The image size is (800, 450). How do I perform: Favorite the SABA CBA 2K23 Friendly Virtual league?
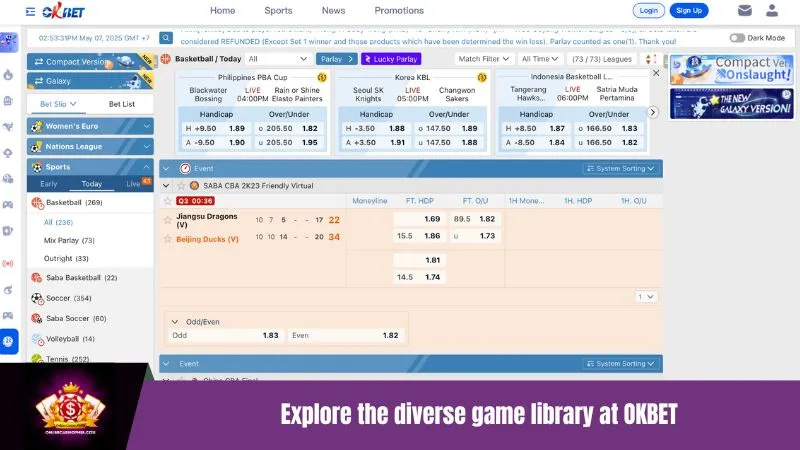point(181,186)
